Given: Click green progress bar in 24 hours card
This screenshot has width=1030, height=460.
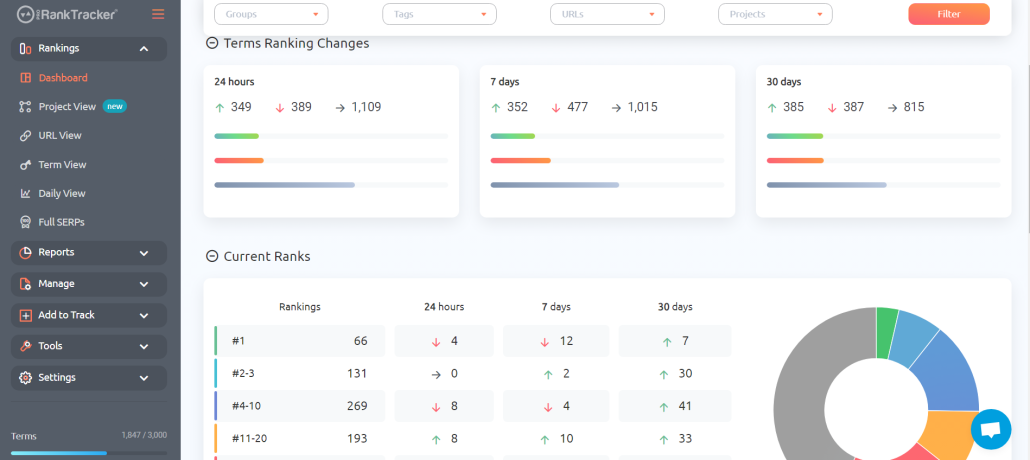Looking at the screenshot, I should (x=236, y=136).
